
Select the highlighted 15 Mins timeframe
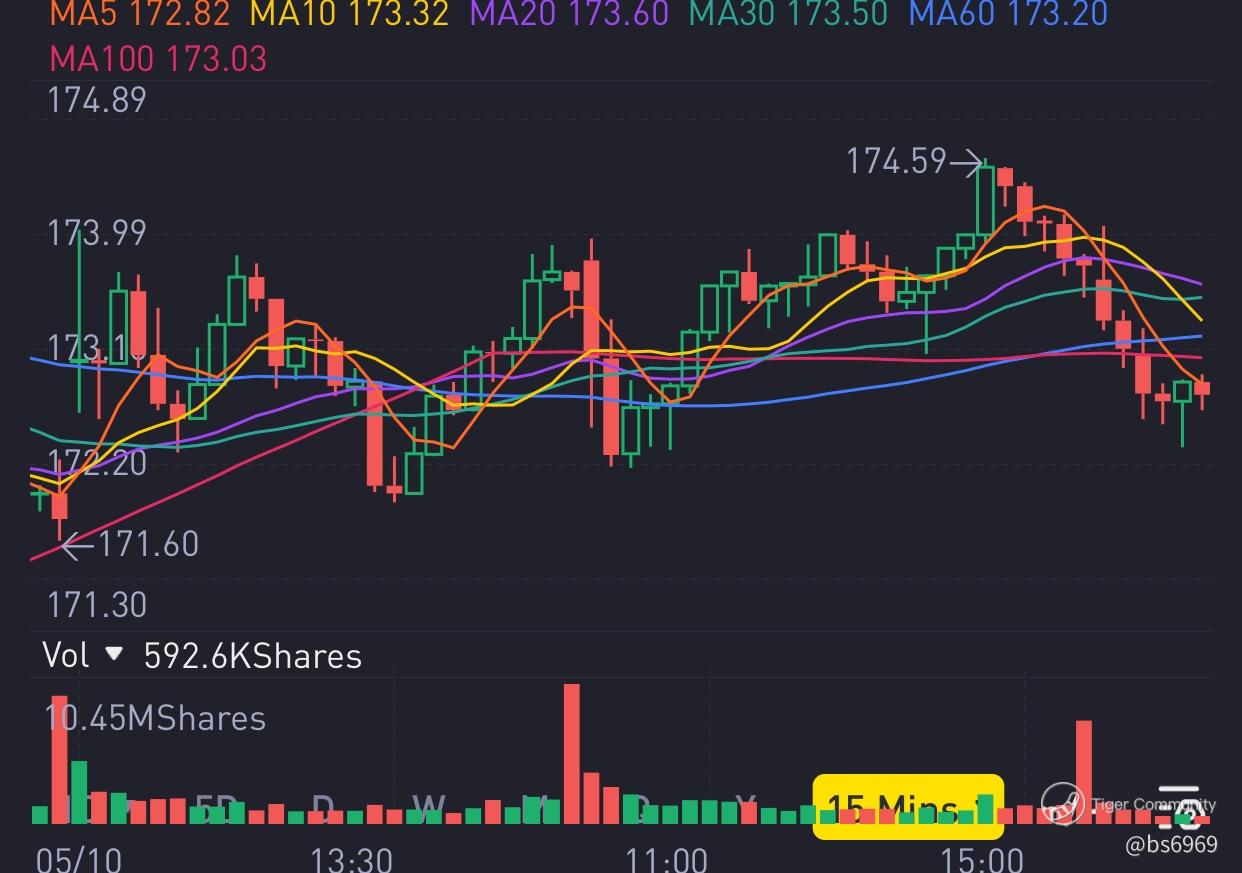(908, 806)
